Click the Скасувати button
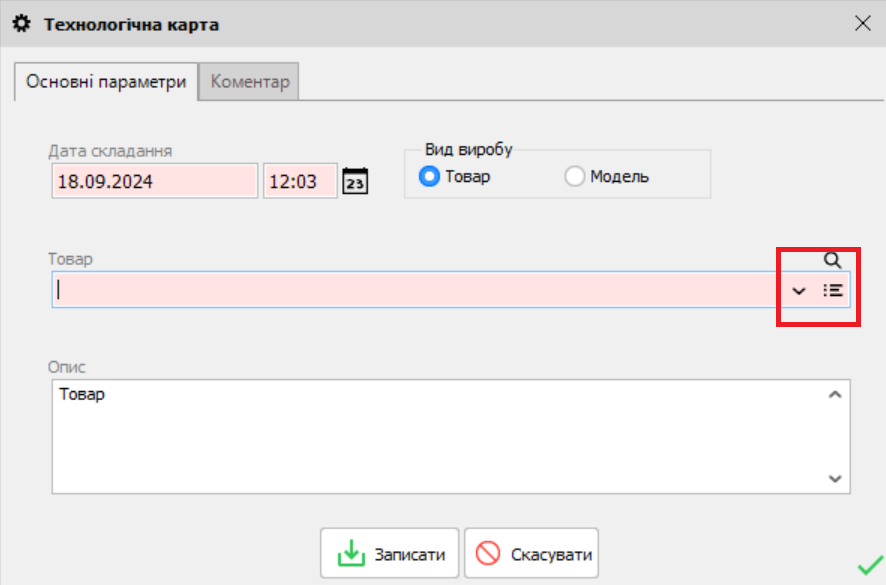 [x=531, y=552]
